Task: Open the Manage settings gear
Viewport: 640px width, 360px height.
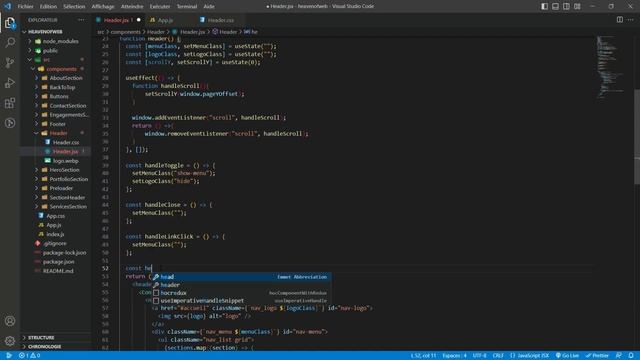Action: pos(10,340)
